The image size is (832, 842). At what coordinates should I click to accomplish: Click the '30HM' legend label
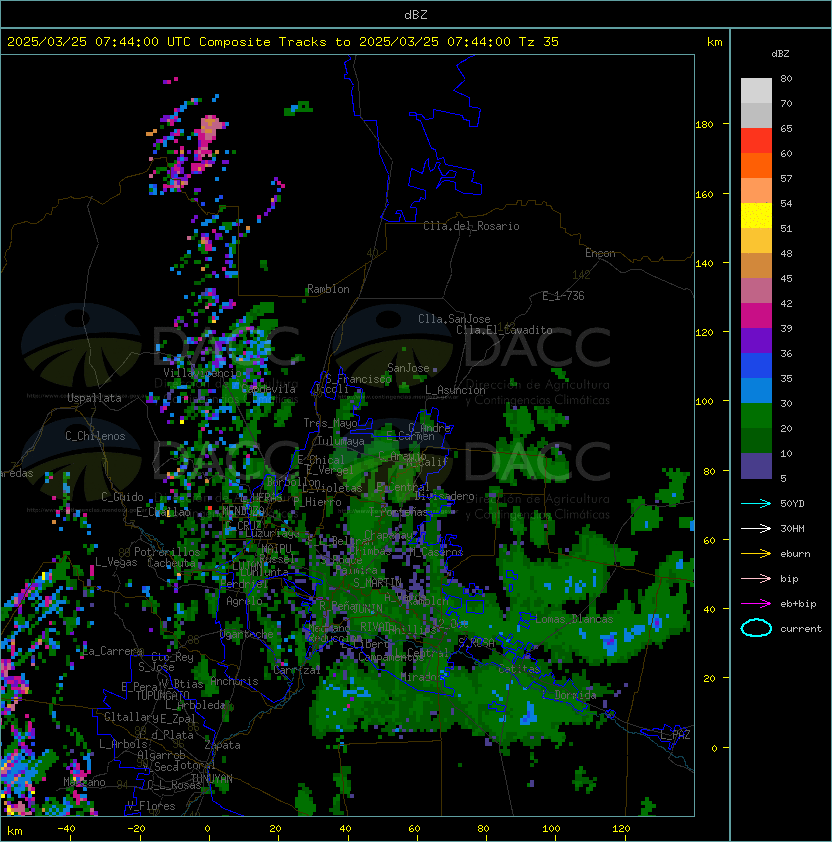pos(792,529)
